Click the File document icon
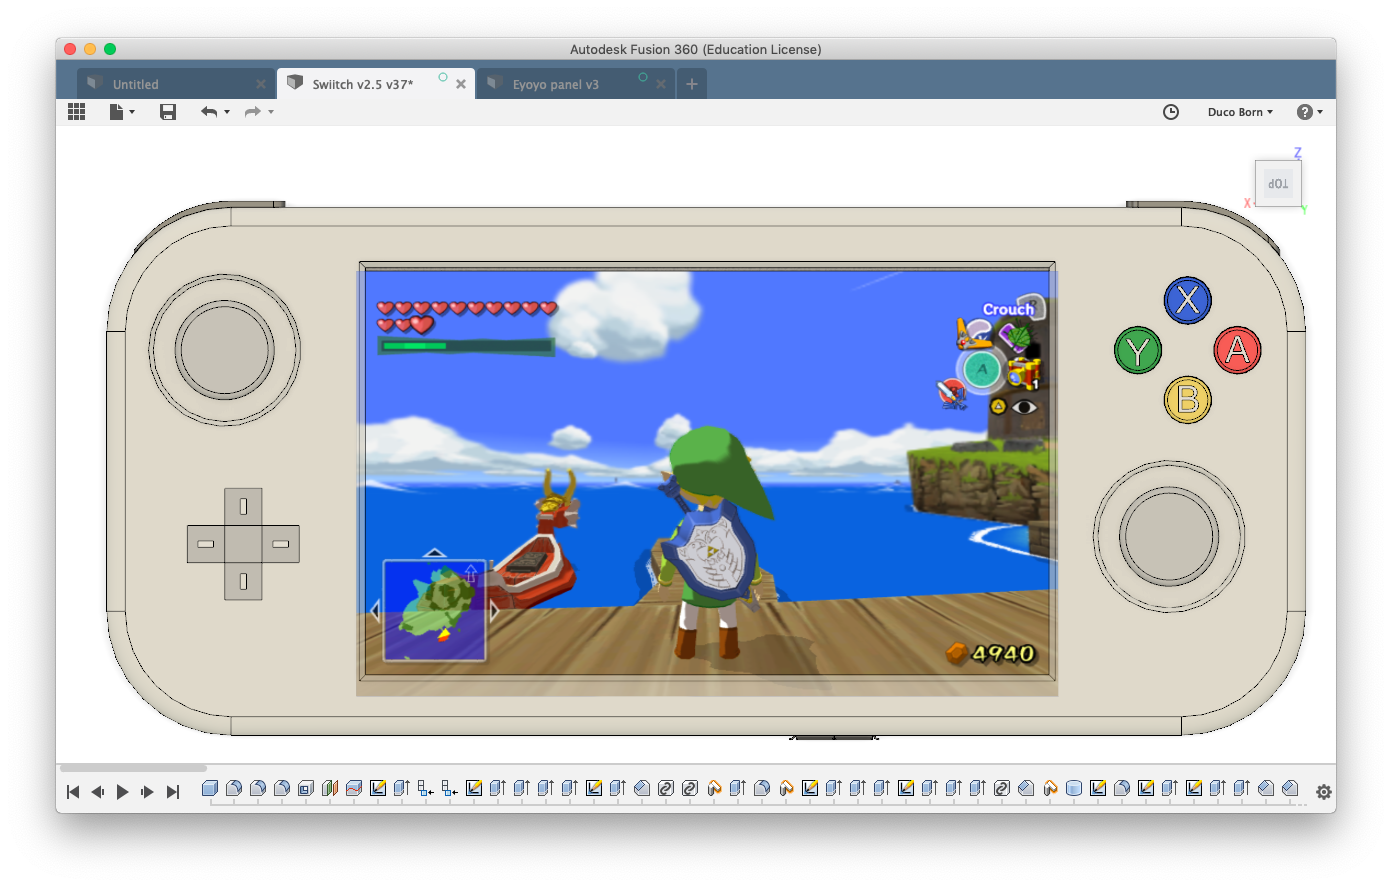Viewport: 1392px width, 887px height. pyautogui.click(x=117, y=112)
